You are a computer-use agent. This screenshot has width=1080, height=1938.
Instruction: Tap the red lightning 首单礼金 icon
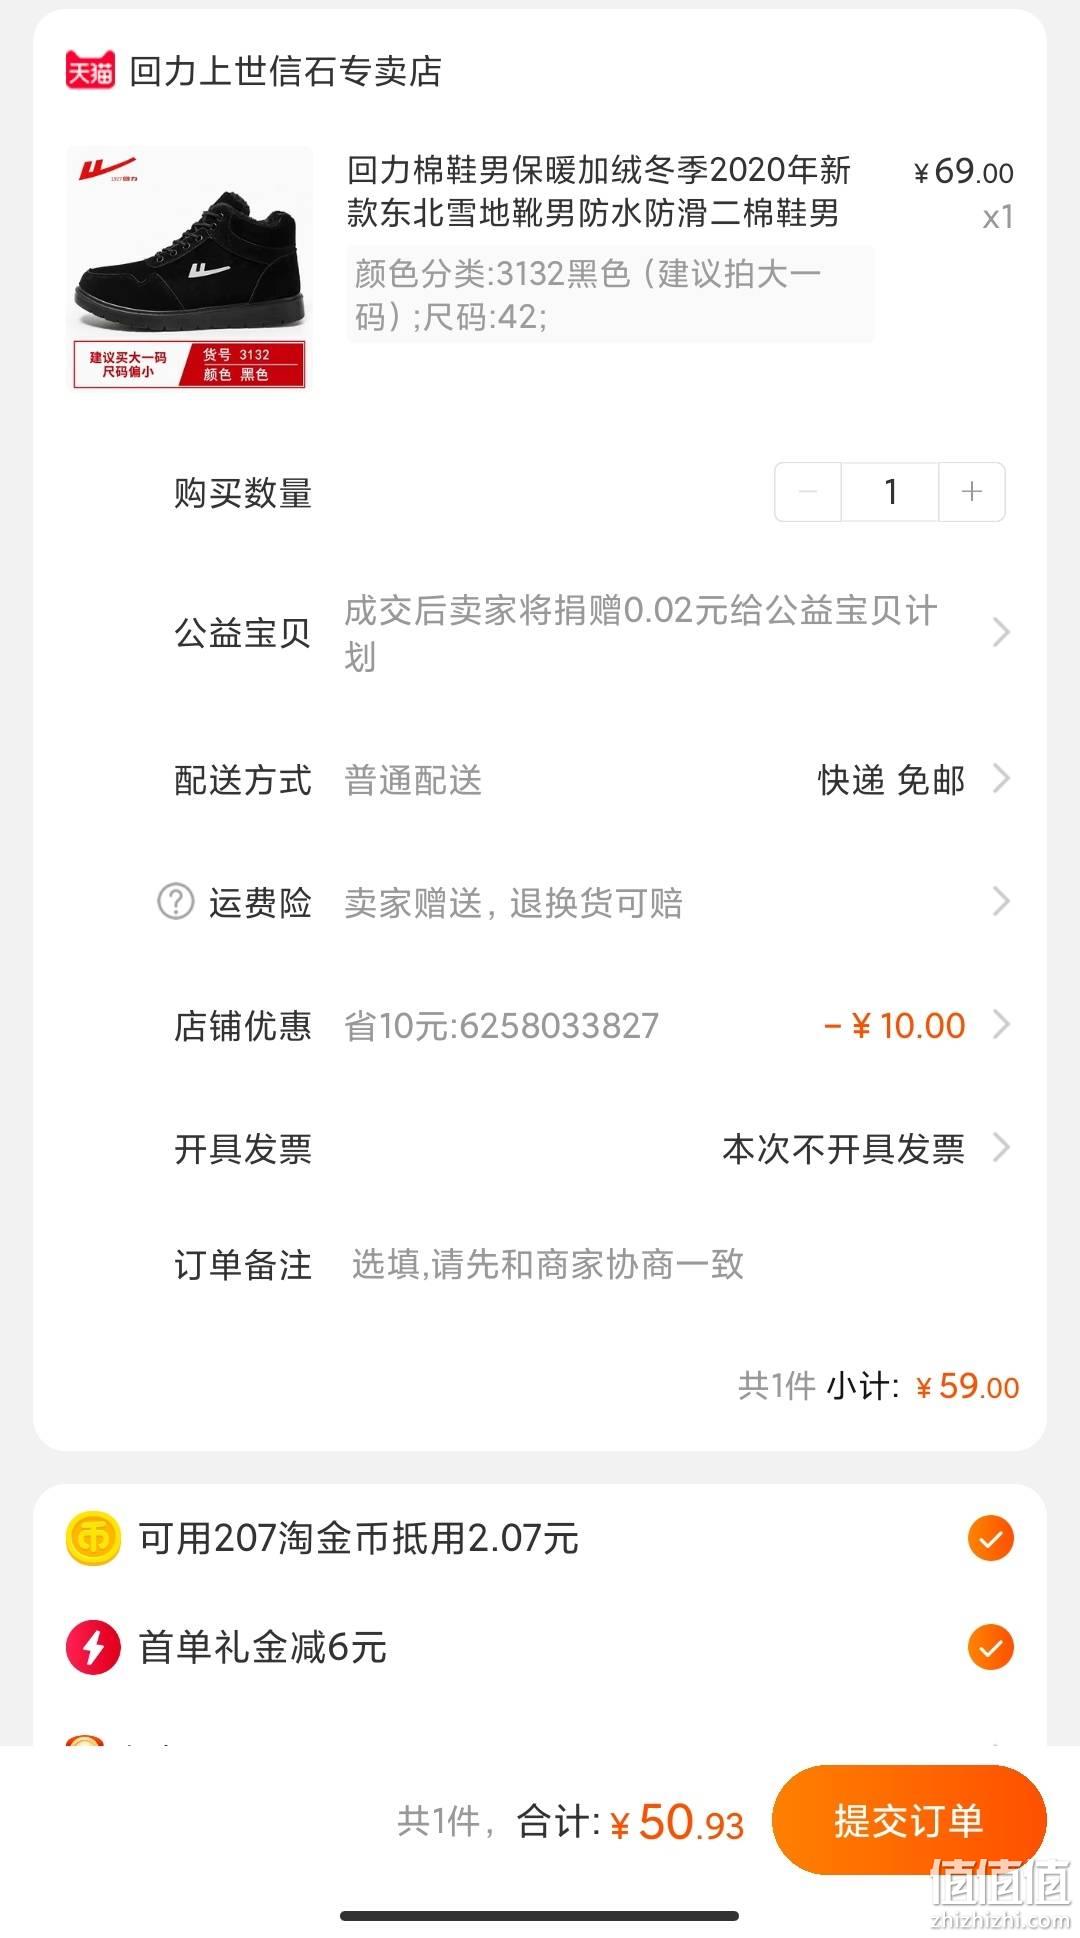pos(93,1647)
